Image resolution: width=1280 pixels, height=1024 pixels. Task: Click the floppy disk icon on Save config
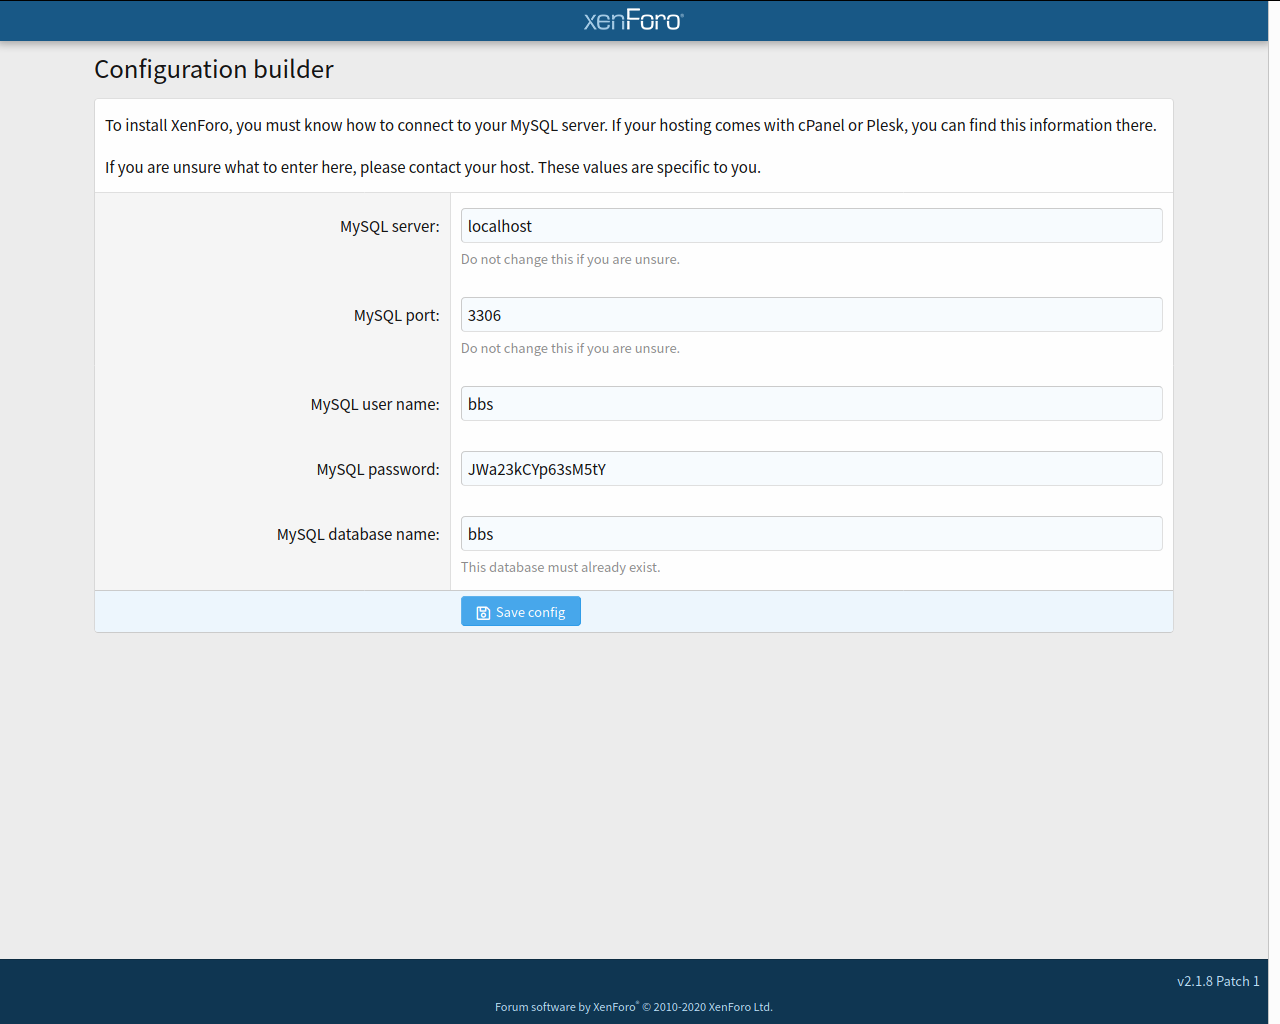pyautogui.click(x=483, y=613)
